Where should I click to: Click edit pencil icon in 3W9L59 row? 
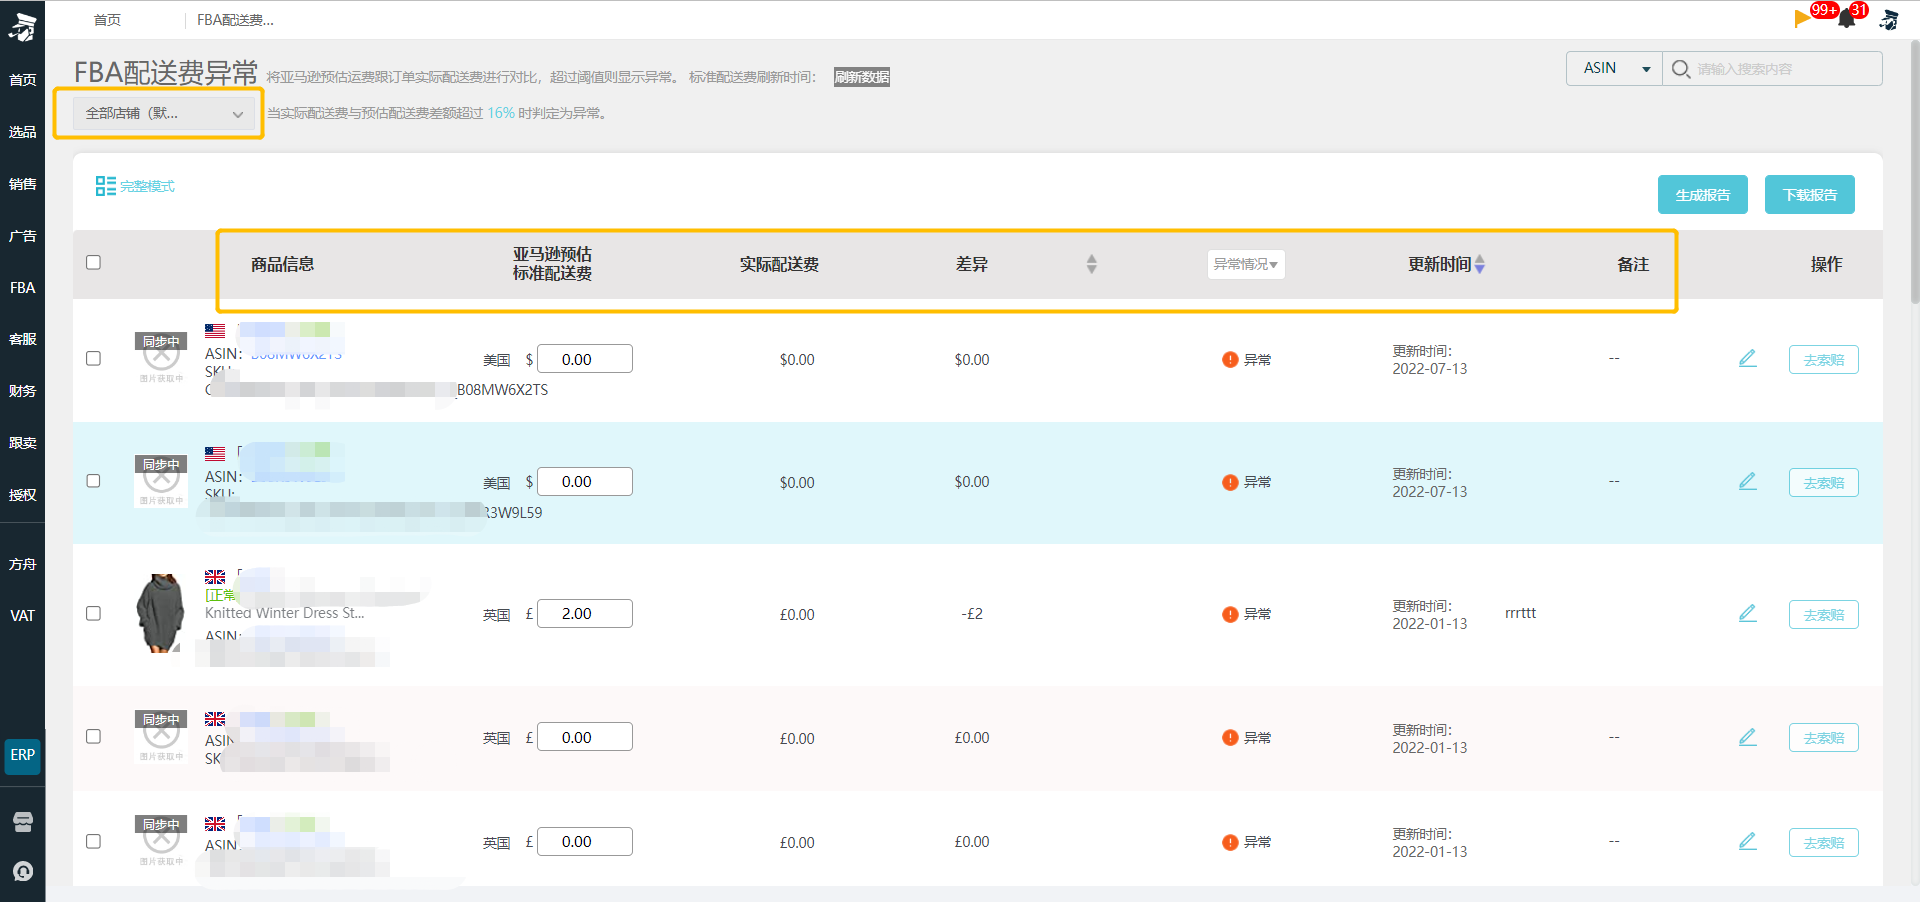(1747, 481)
